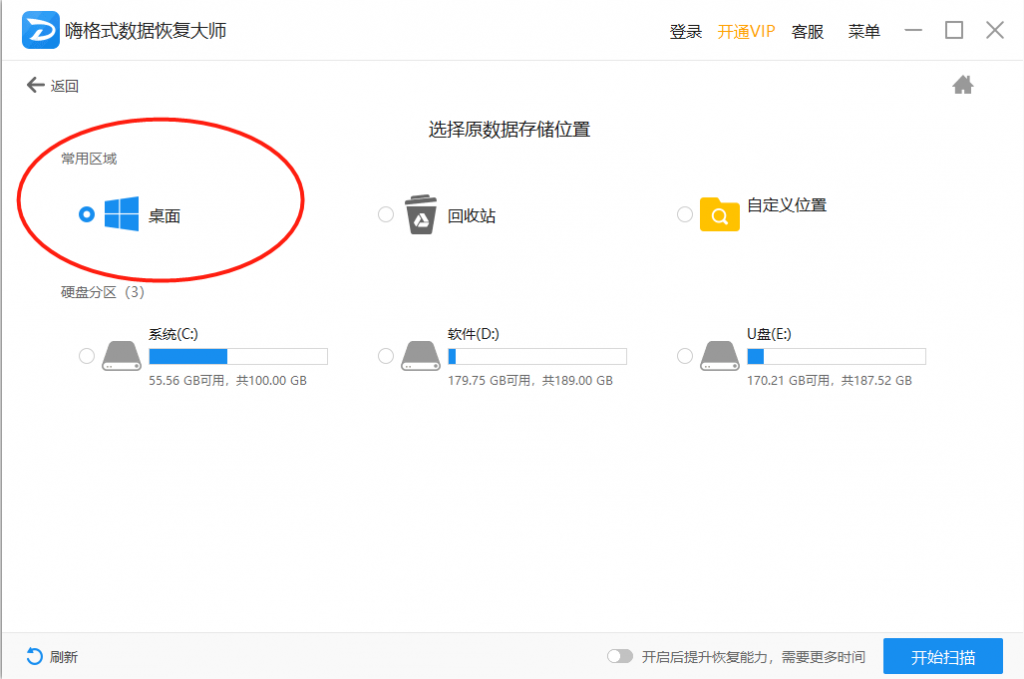Screen dimensions: 1024x679
Task: Click the 嗨格式数据恢复大师 title text
Action: [x=146, y=31]
